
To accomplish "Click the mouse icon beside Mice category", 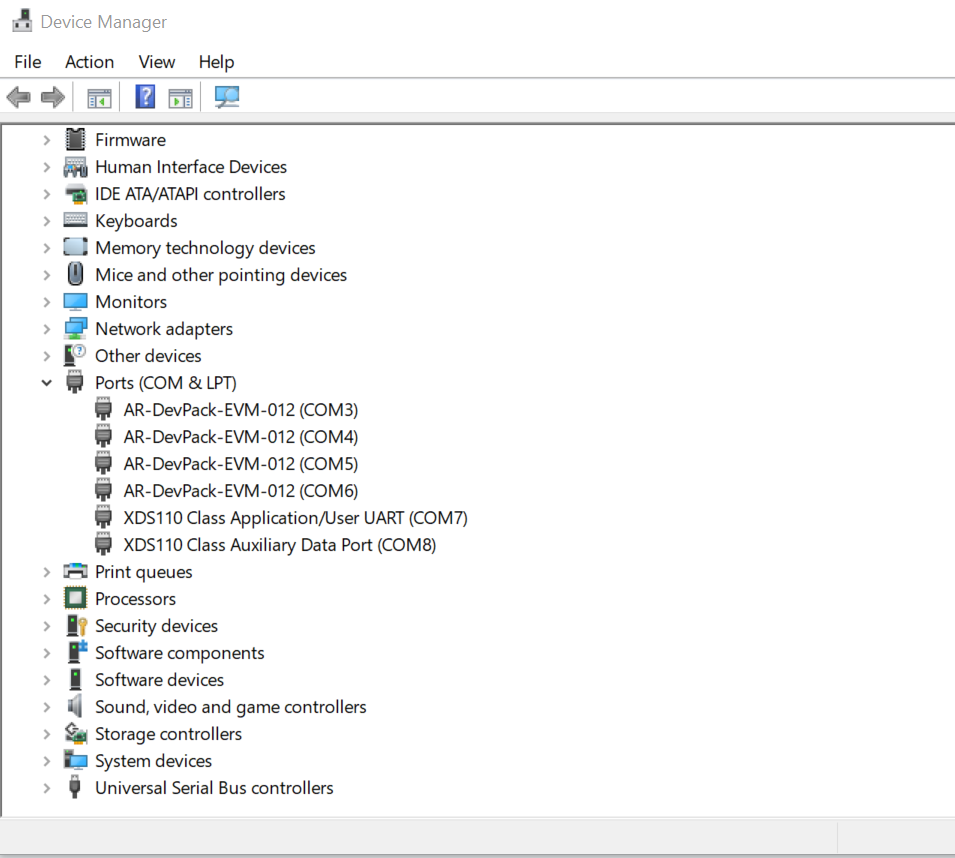I will pos(76,274).
